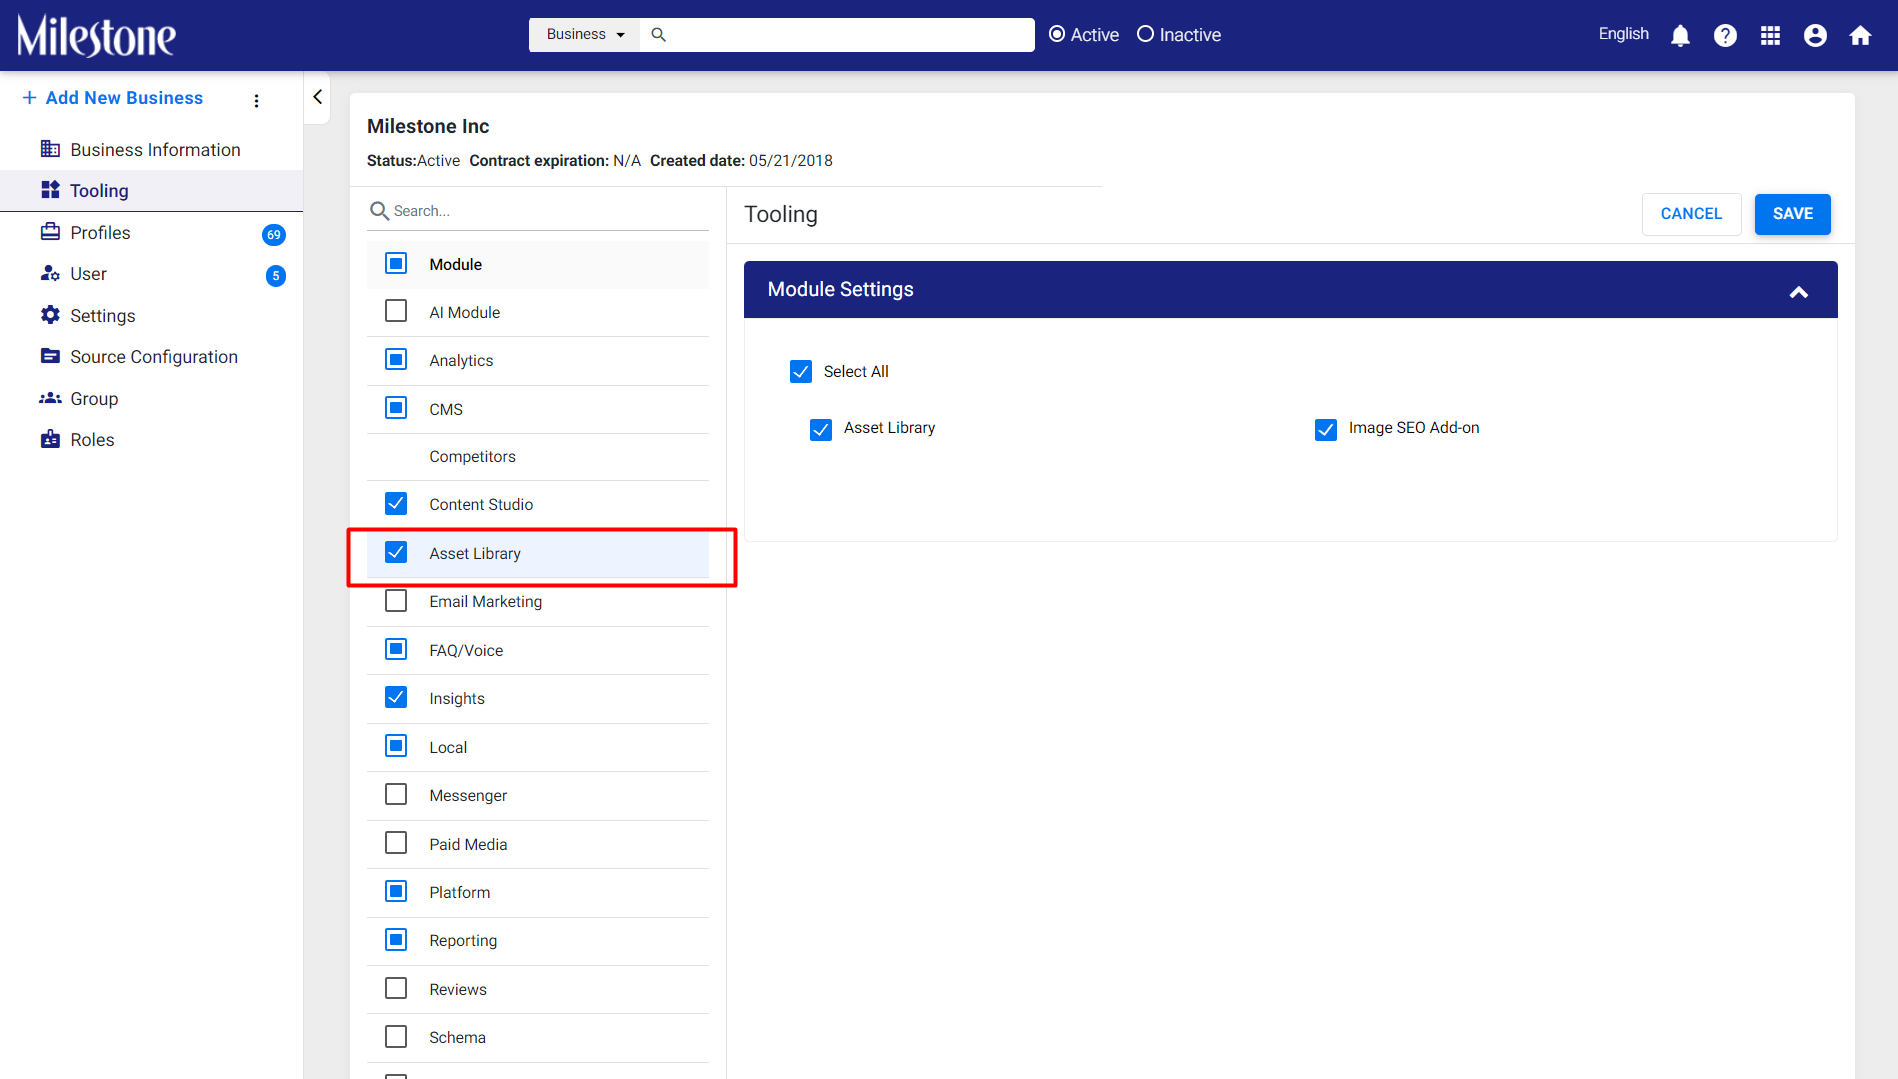Uncheck the Insights checkbox
The image size is (1898, 1079).
(396, 697)
